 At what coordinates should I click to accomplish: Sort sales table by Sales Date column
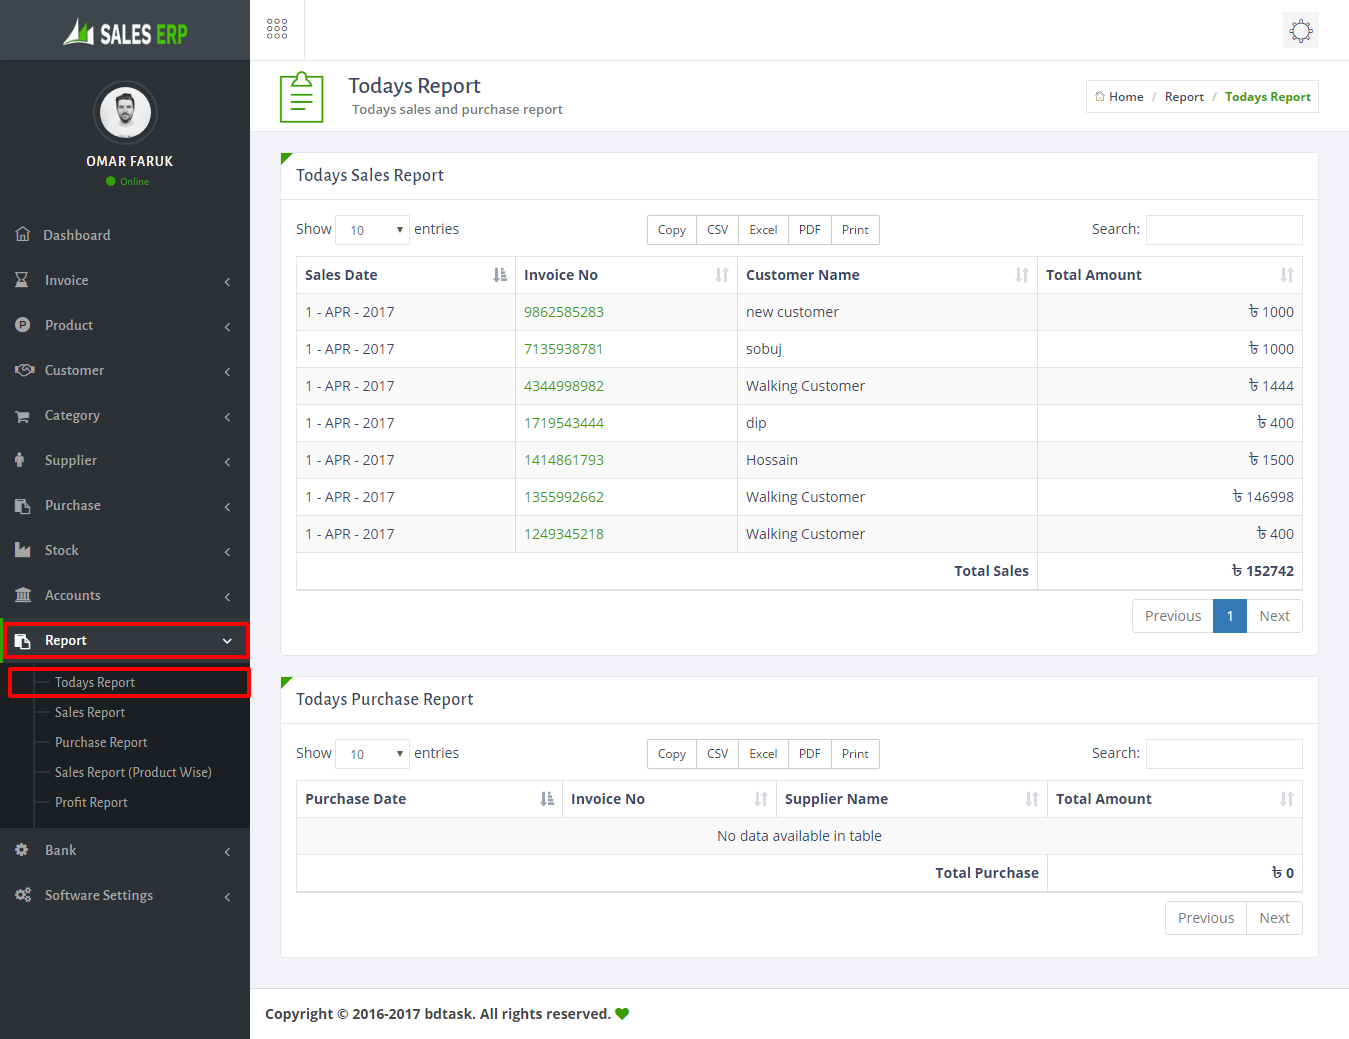[405, 275]
